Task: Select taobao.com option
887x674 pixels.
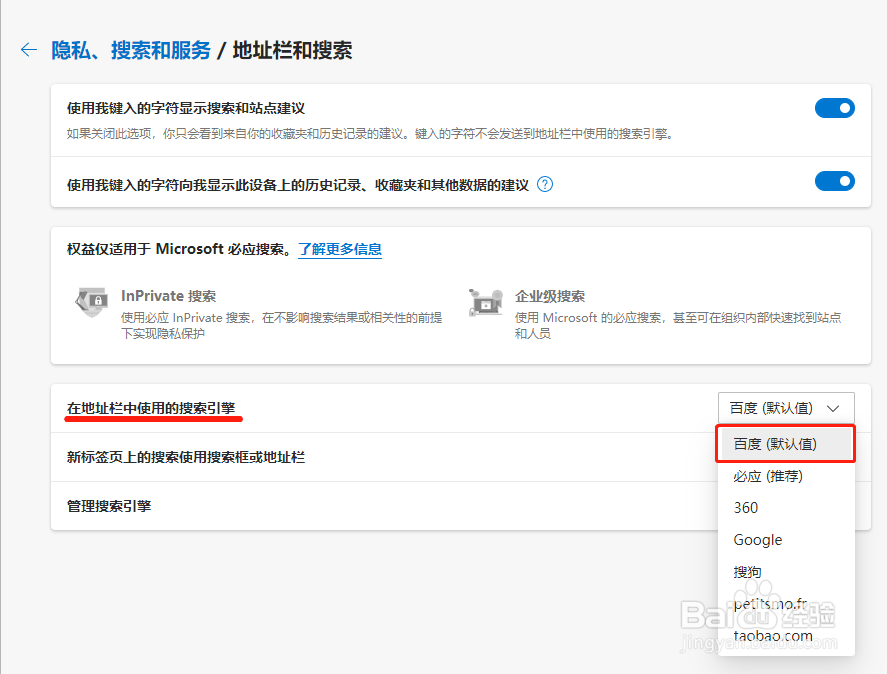Action: pos(785,636)
